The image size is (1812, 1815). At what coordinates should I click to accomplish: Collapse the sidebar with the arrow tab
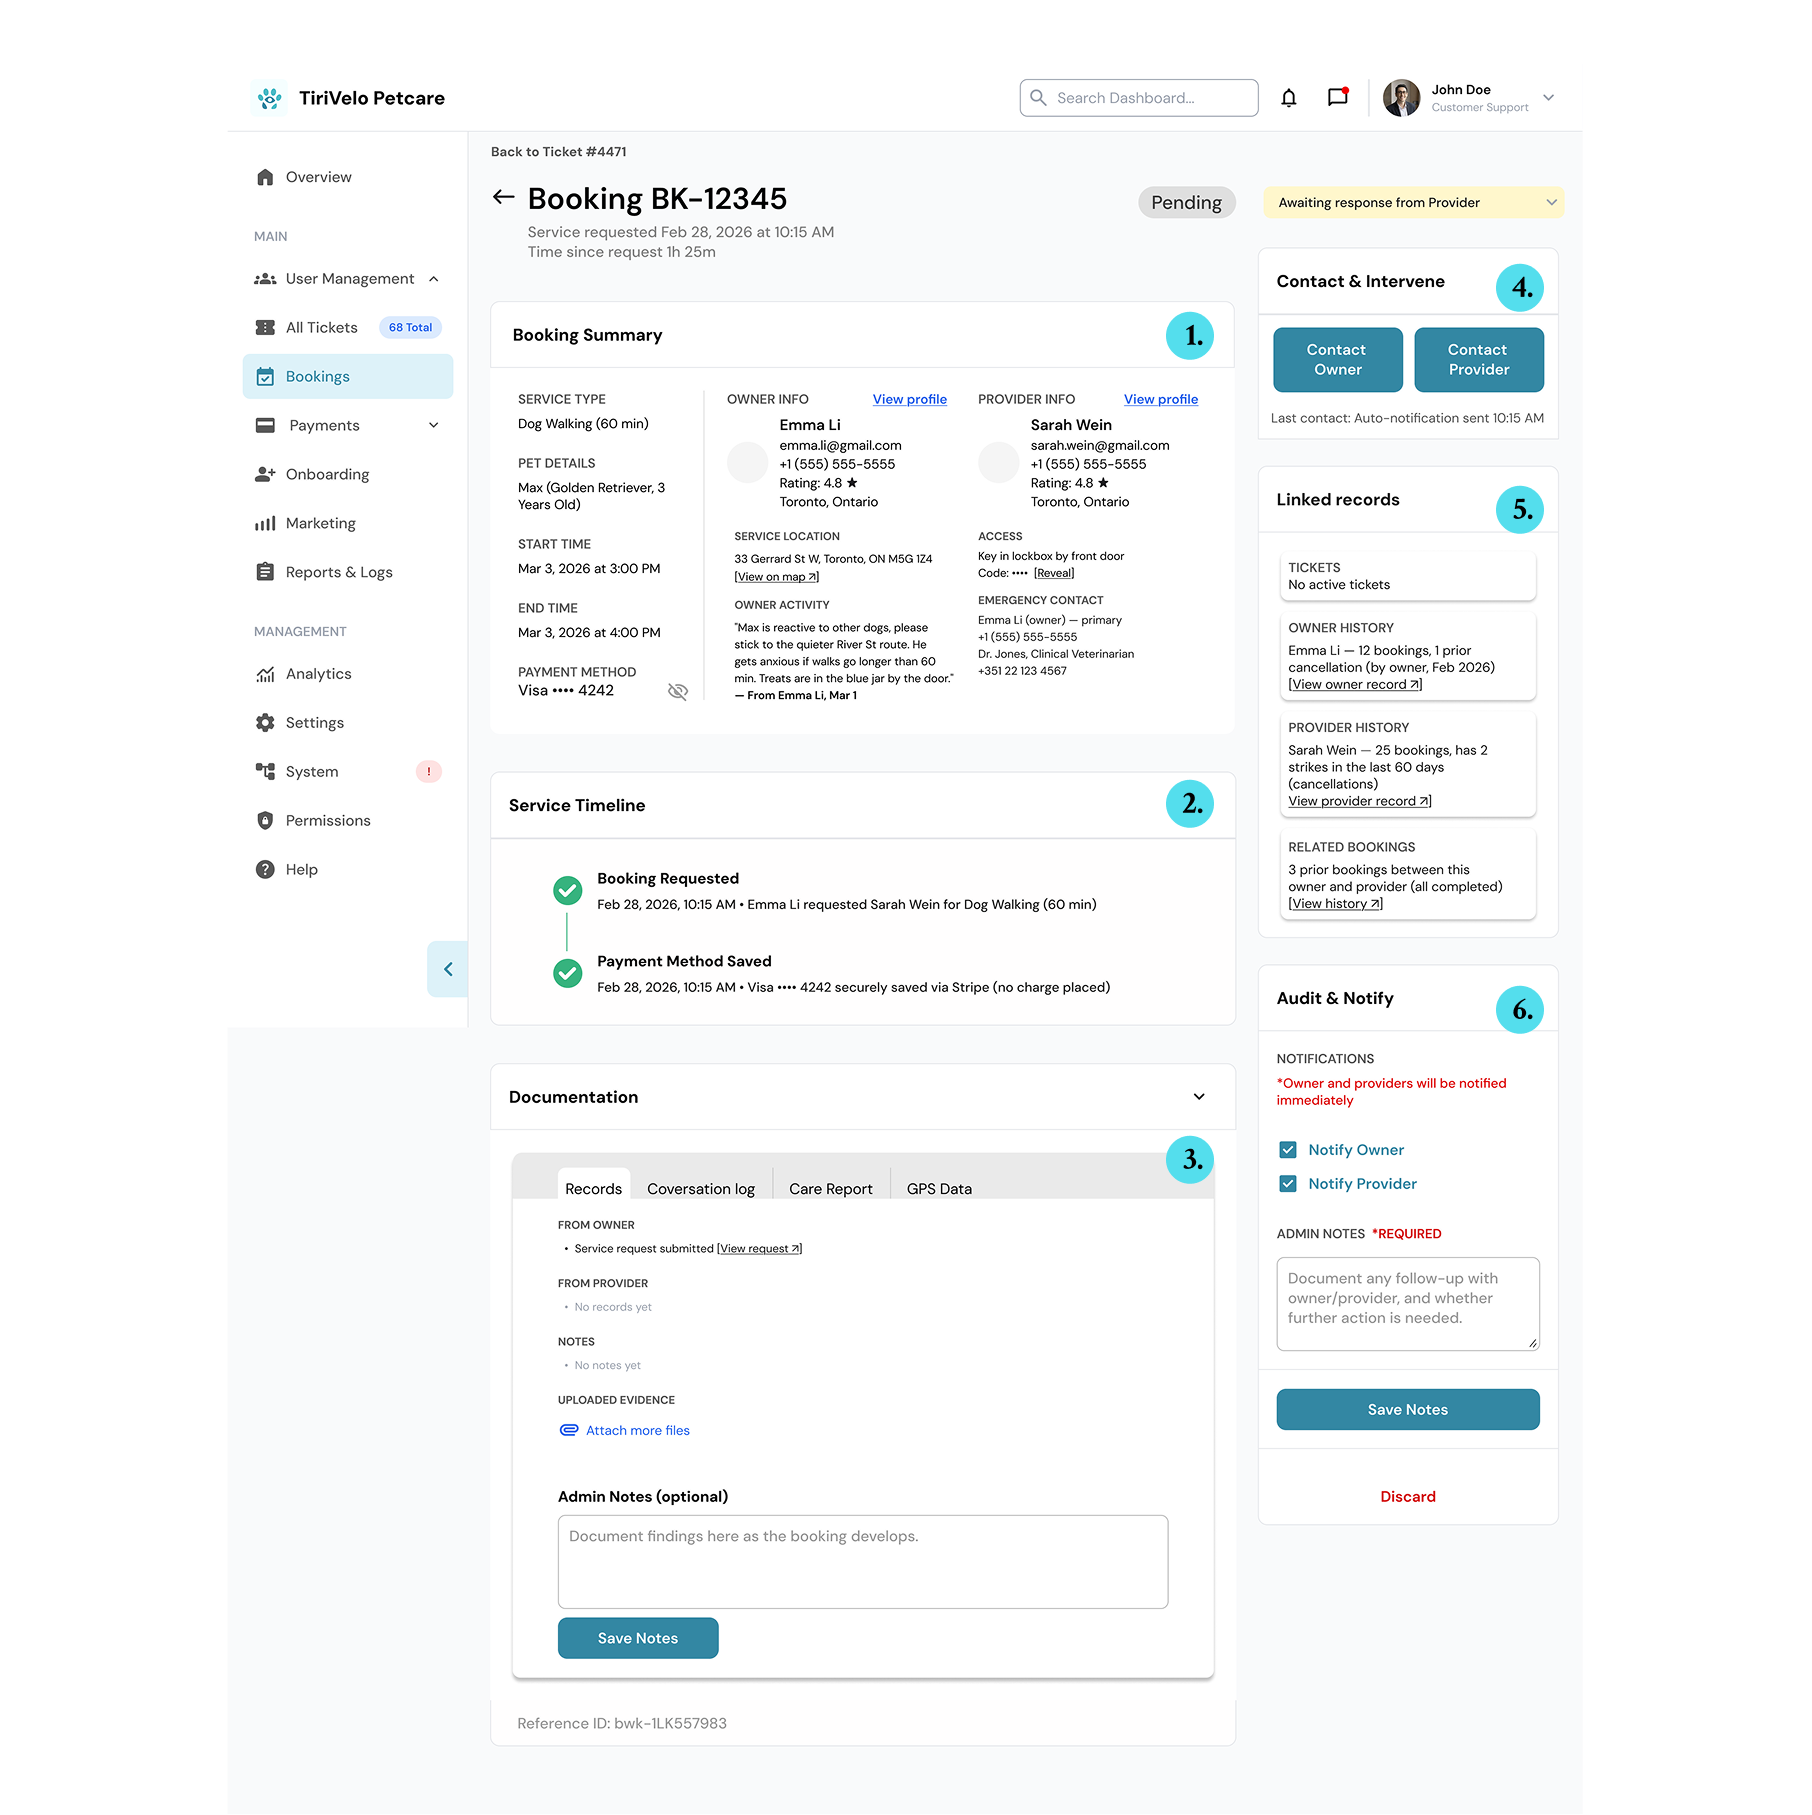point(448,969)
